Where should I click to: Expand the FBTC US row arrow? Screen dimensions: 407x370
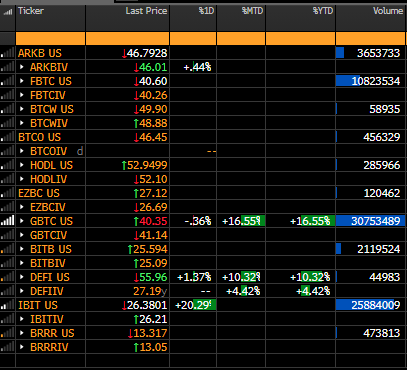click(22, 81)
